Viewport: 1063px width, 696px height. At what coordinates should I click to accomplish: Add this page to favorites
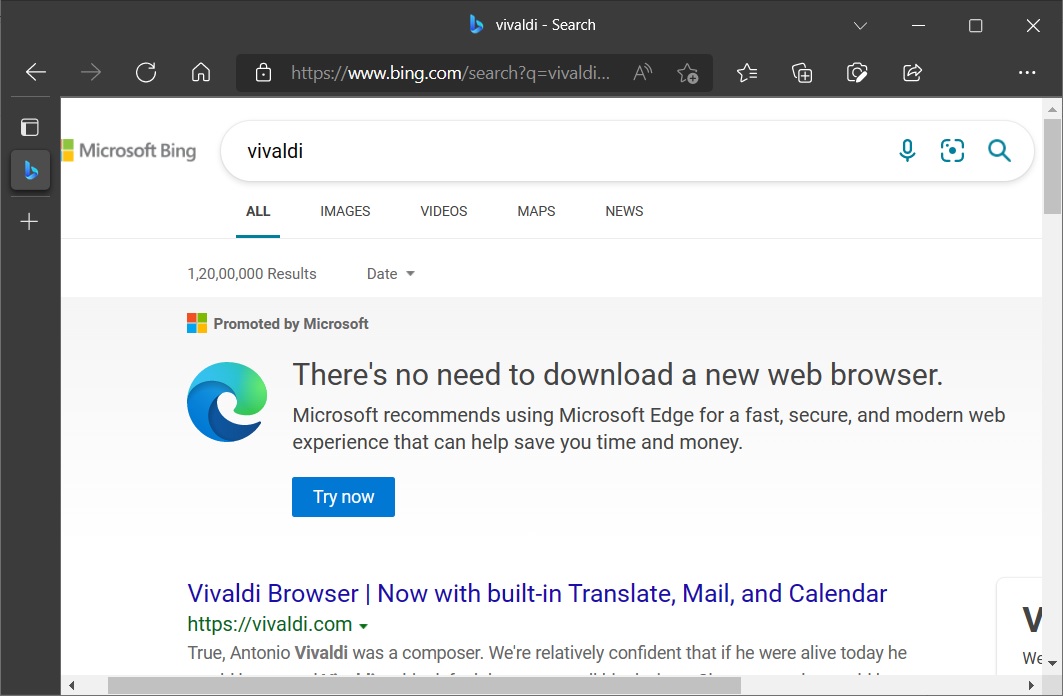(x=688, y=72)
